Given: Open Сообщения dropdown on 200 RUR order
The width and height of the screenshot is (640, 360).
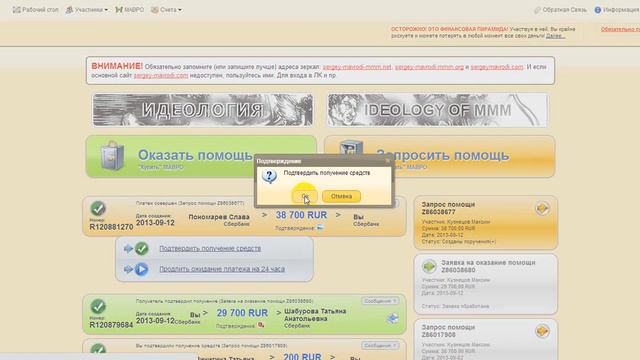Looking at the screenshot, I should (x=380, y=345).
